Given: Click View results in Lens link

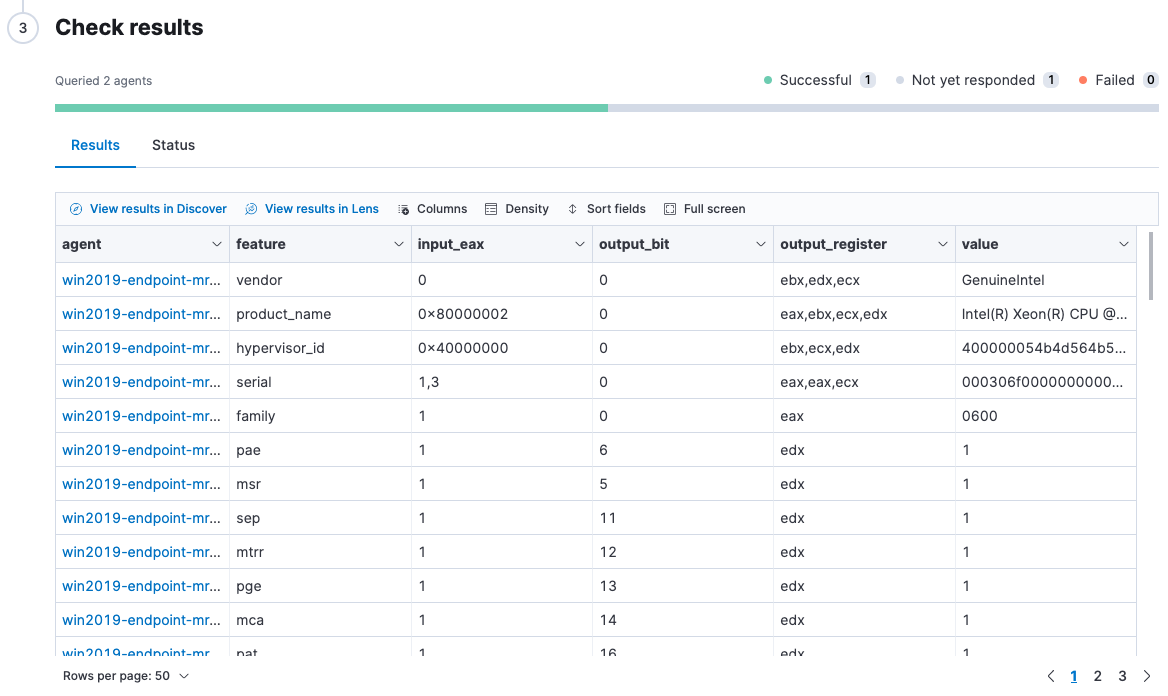Looking at the screenshot, I should pos(321,209).
